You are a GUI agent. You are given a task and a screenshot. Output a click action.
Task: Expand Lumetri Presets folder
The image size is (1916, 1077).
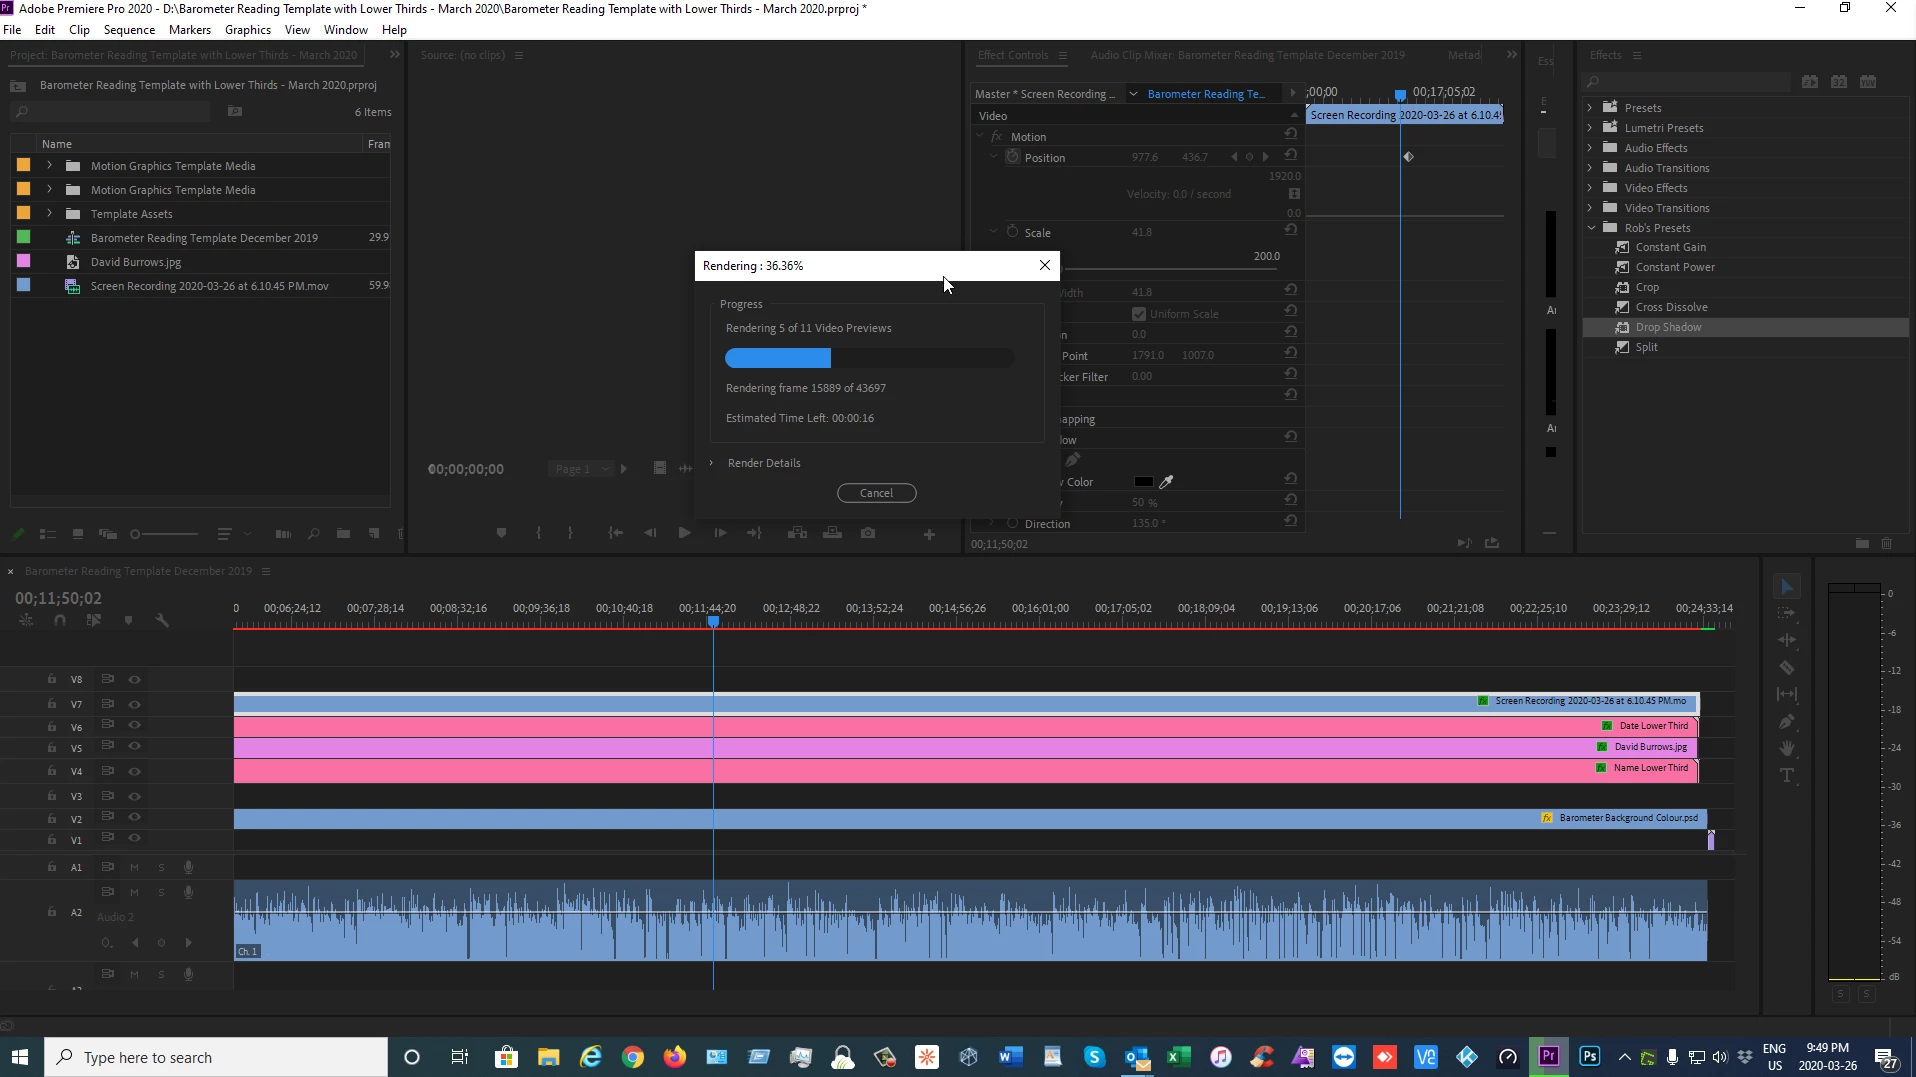click(1590, 127)
